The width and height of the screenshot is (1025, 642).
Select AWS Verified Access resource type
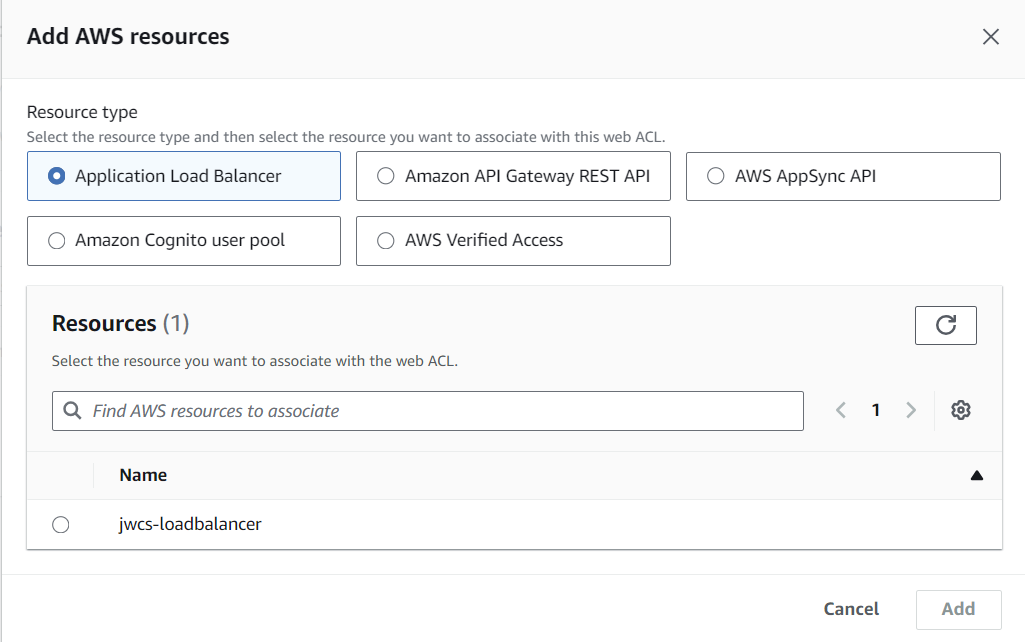(x=513, y=241)
